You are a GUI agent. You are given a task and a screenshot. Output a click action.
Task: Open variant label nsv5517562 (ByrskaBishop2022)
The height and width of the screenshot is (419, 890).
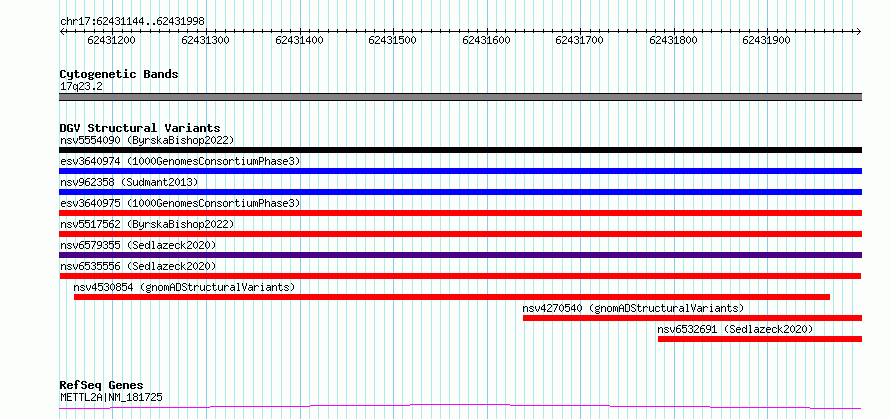pyautogui.click(x=147, y=224)
